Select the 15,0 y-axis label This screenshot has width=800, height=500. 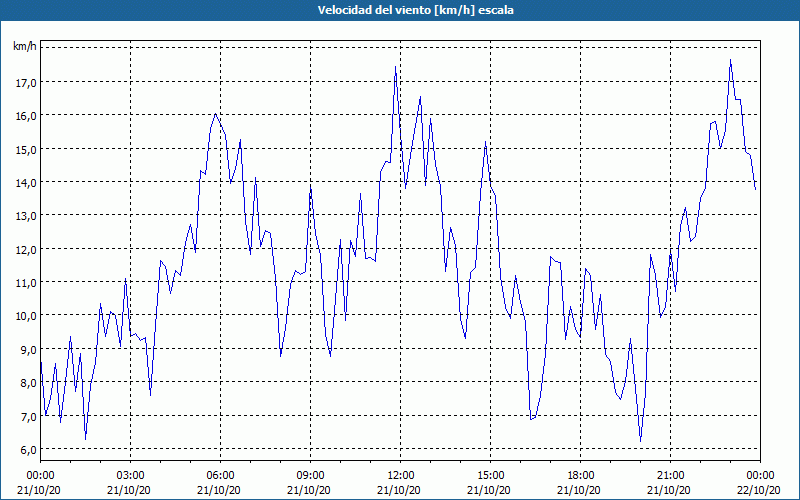(26, 149)
